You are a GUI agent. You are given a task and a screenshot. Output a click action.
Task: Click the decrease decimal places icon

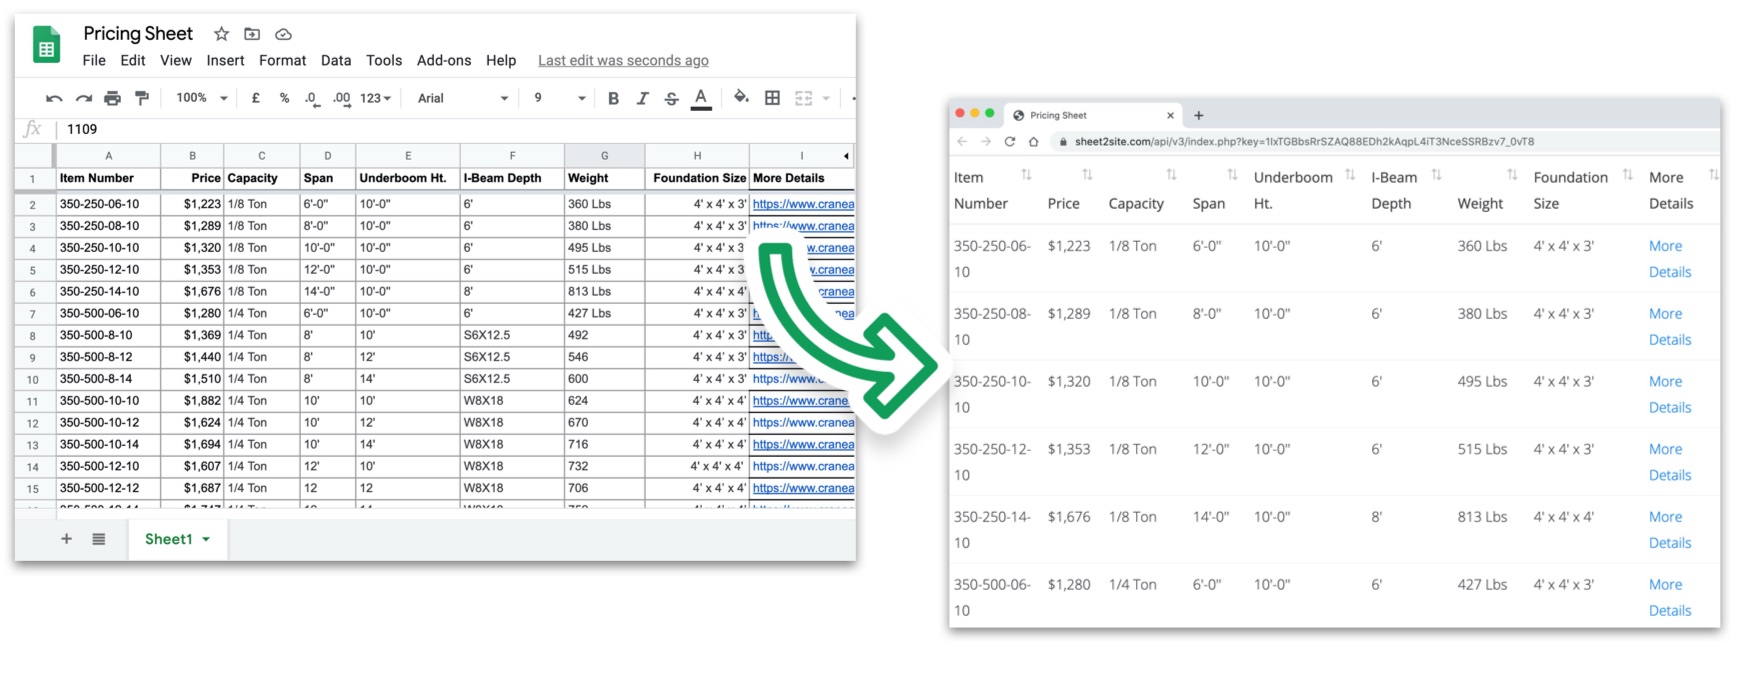tap(312, 98)
